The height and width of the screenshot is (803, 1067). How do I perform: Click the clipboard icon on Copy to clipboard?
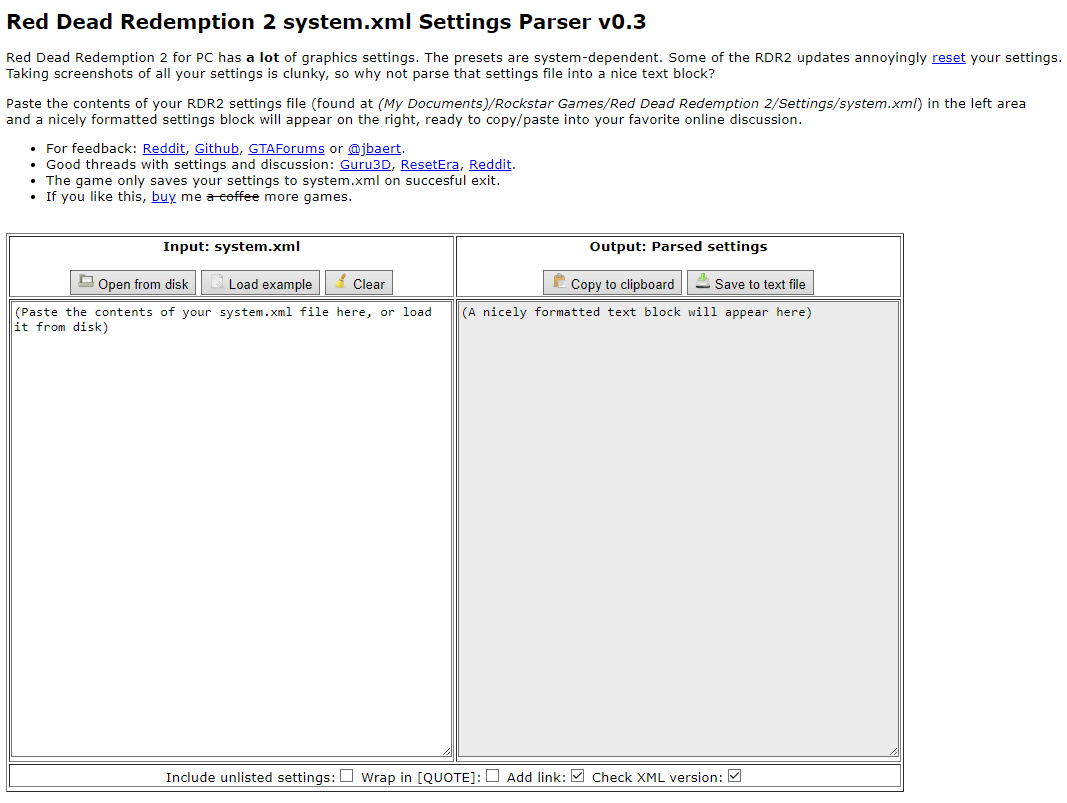click(559, 281)
